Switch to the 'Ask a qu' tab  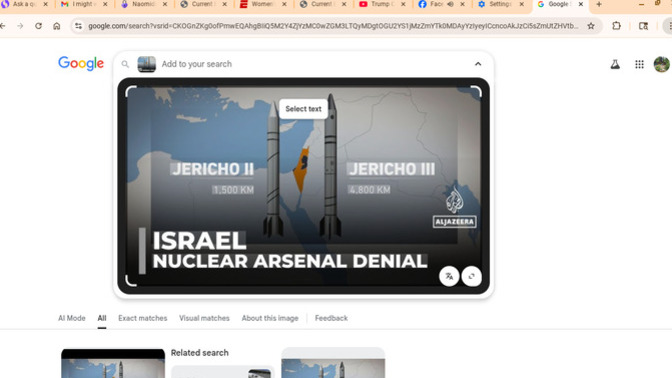coord(24,4)
